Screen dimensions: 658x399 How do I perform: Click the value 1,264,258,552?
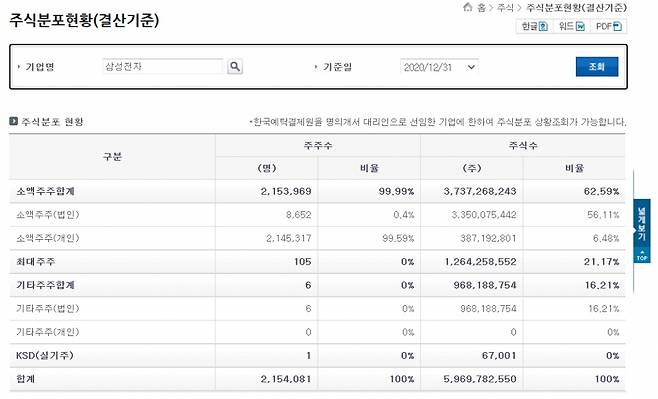[480, 262]
